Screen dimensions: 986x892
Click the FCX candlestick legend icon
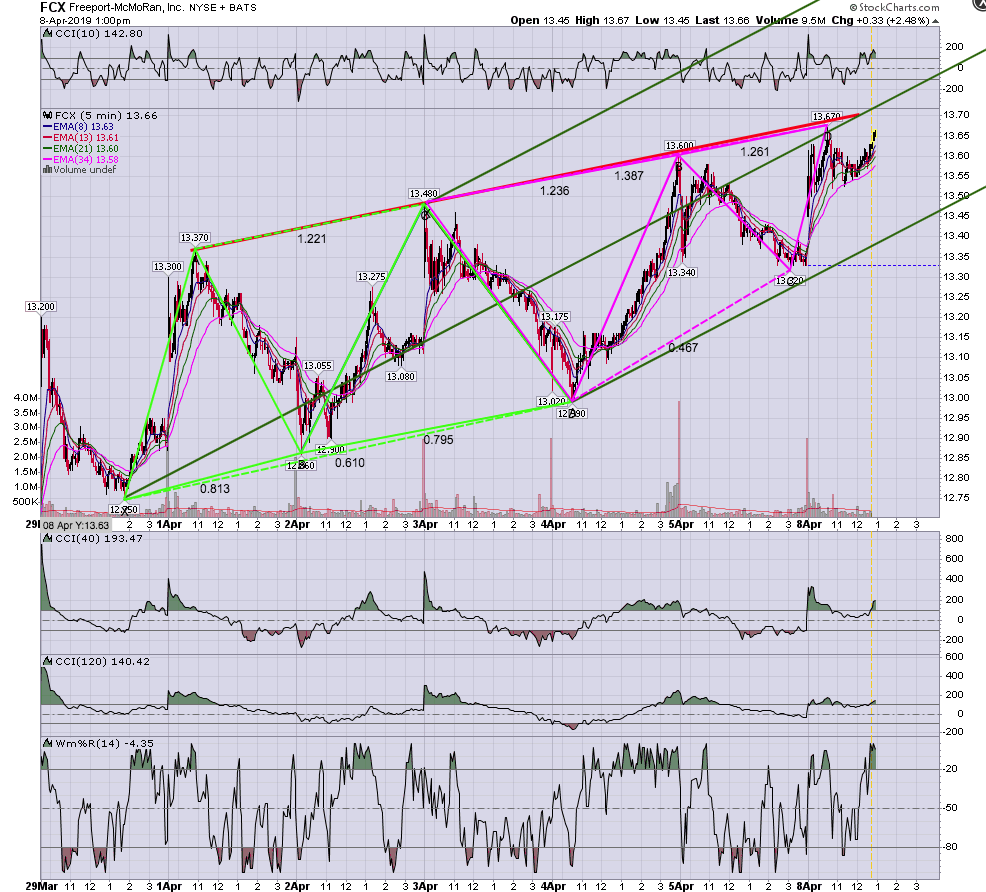[47, 116]
